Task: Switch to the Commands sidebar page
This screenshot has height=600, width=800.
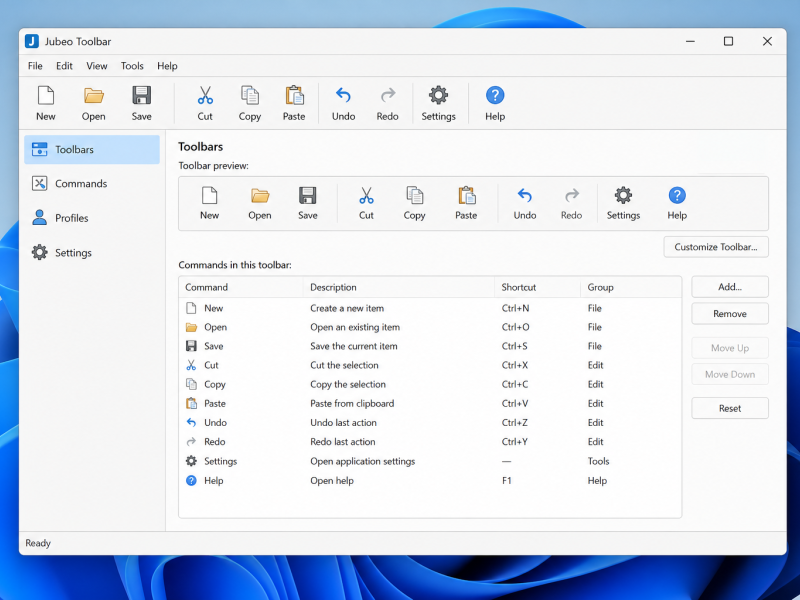Action: point(92,184)
